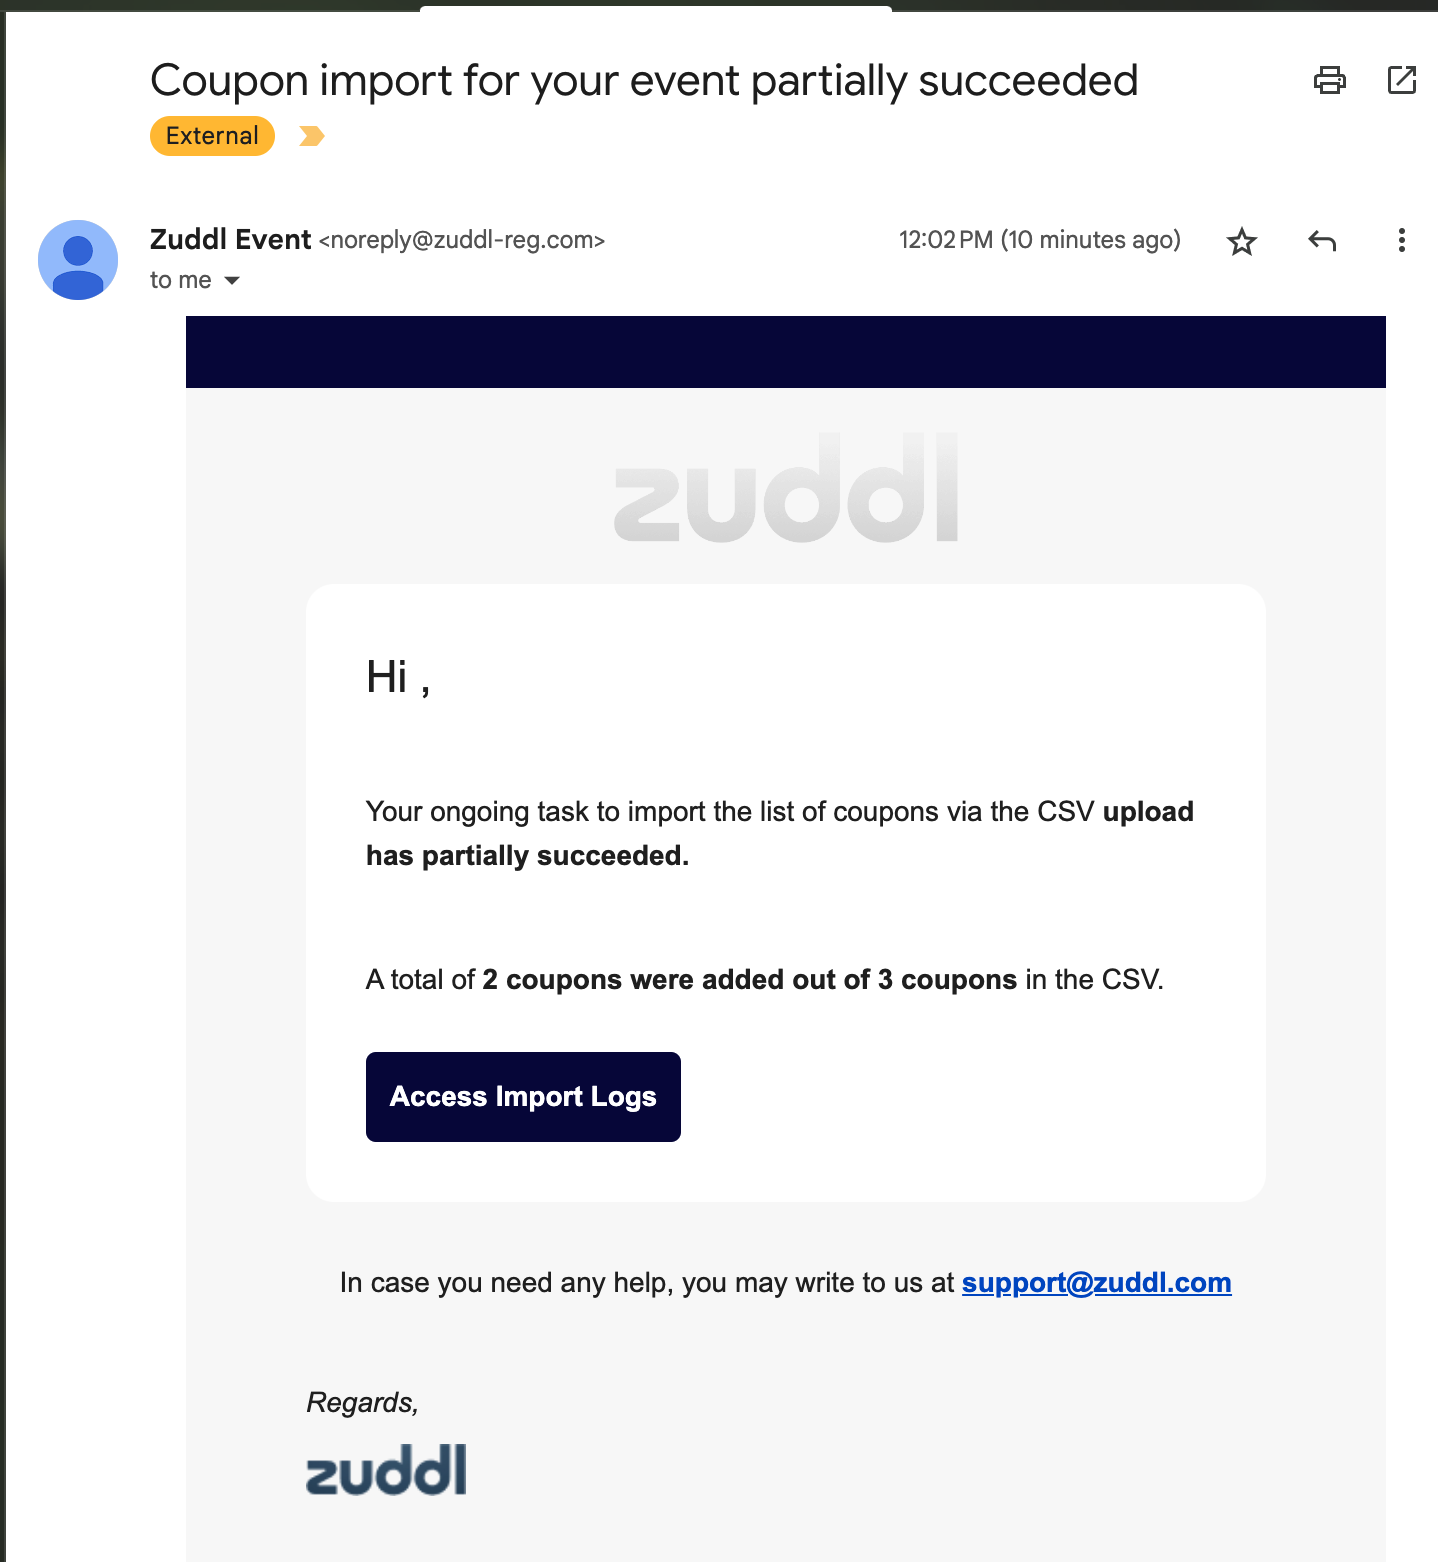Click the Zuddl Event sender name
Screen dimensions: 1438x1562
coord(230,240)
